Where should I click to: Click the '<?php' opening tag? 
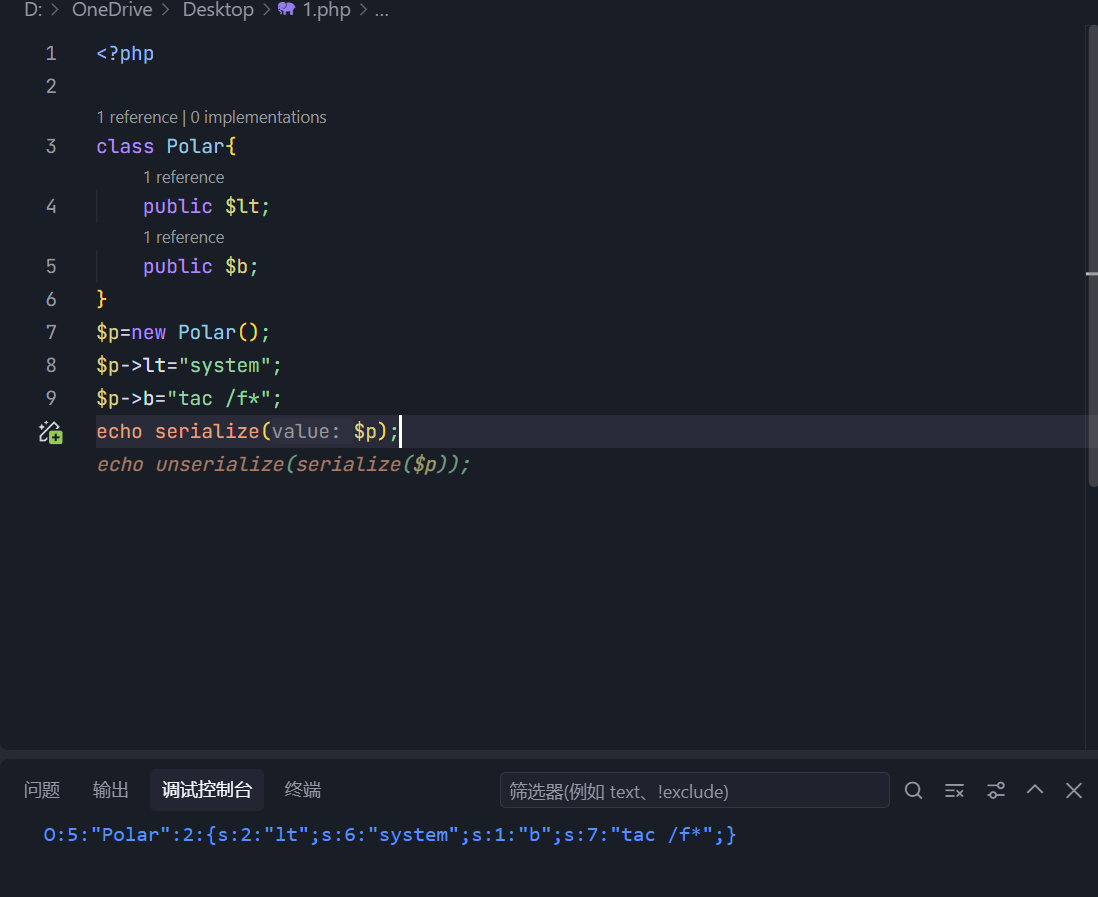125,53
